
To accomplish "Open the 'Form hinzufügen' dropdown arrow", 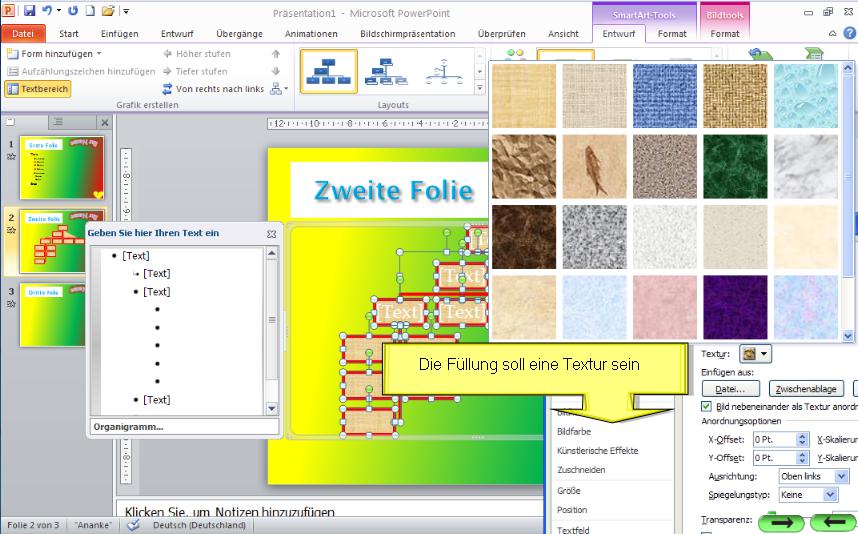I will 99,53.
